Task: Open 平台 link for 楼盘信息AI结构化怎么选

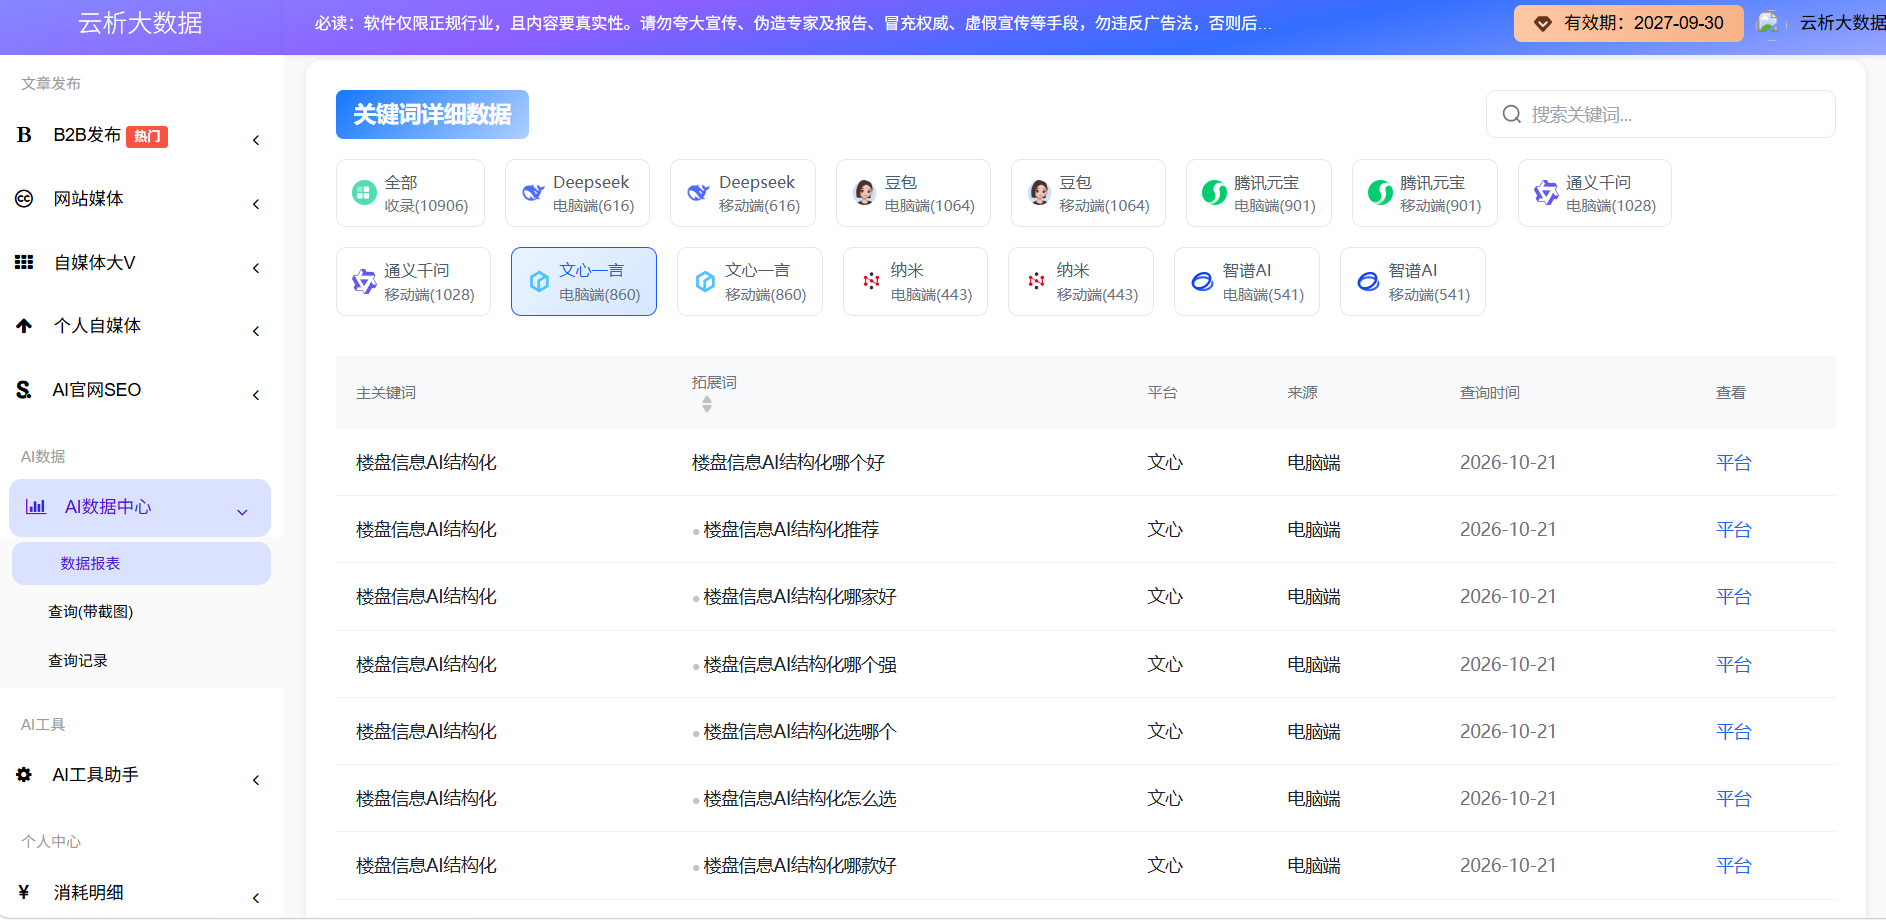Action: [1733, 798]
